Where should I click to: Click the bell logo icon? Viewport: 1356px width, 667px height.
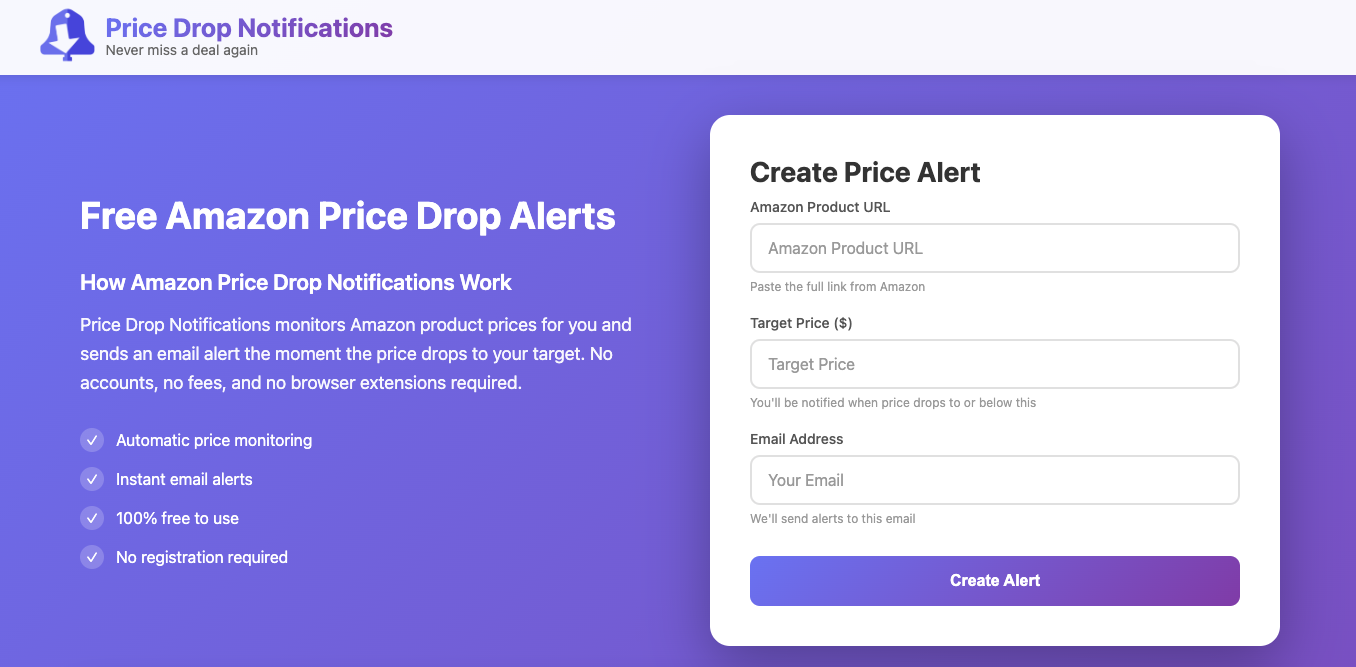(66, 36)
